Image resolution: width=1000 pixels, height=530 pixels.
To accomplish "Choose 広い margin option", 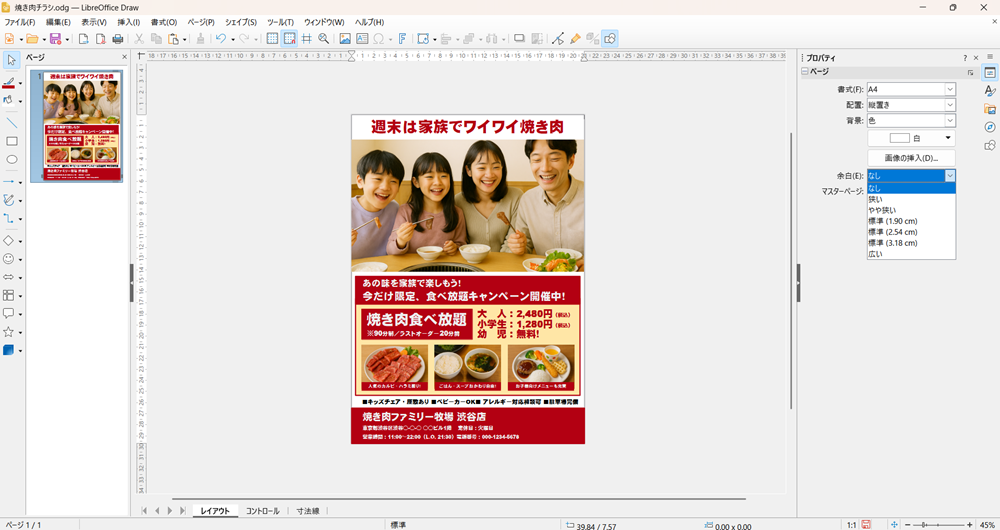I will pos(911,254).
